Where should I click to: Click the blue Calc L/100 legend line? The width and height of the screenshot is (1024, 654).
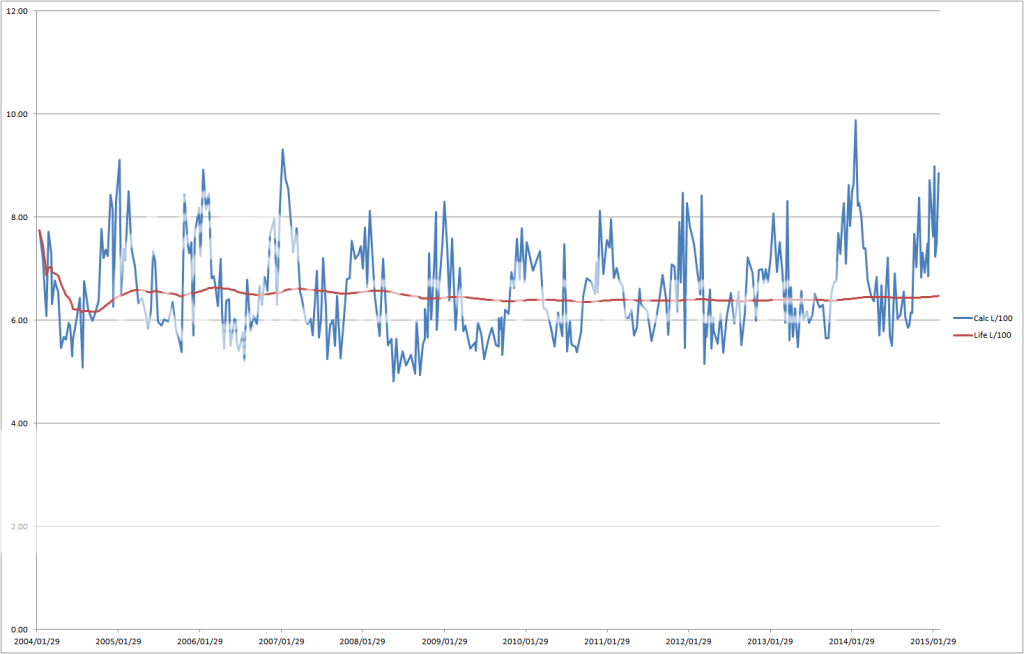tap(963, 318)
